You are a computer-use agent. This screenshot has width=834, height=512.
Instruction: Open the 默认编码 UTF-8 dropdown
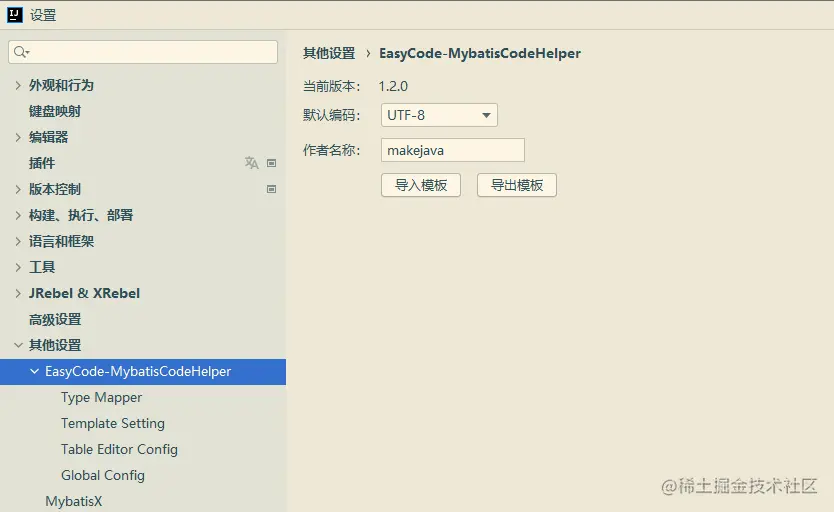(x=439, y=115)
